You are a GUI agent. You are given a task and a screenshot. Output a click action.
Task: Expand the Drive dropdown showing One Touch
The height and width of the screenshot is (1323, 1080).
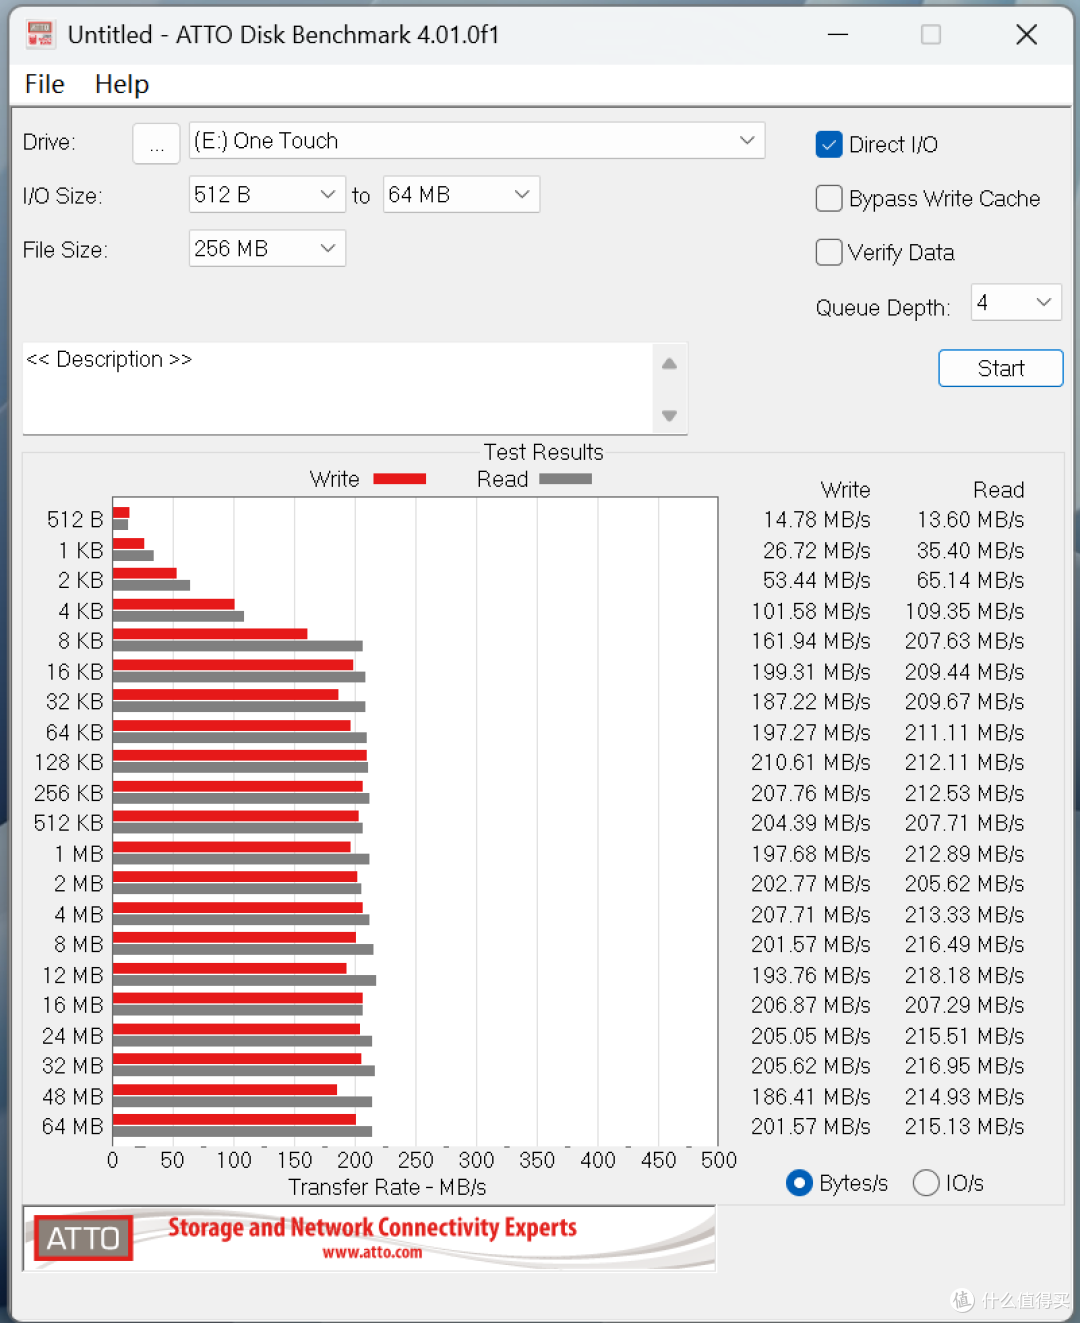click(x=477, y=141)
